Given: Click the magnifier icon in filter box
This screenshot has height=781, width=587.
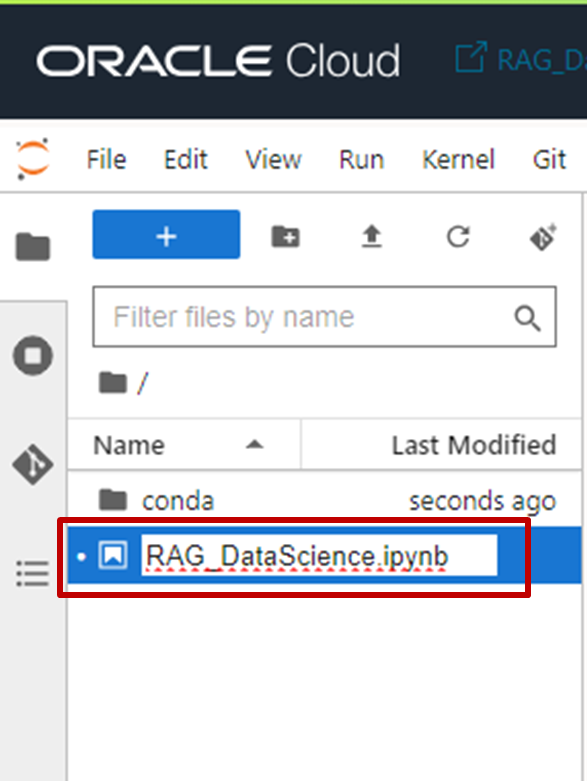Looking at the screenshot, I should 527,318.
